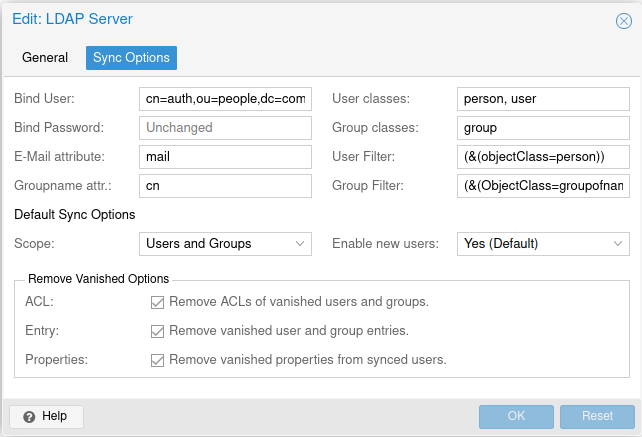
Task: Toggle Remove vanished properties checkbox
Action: 157,360
